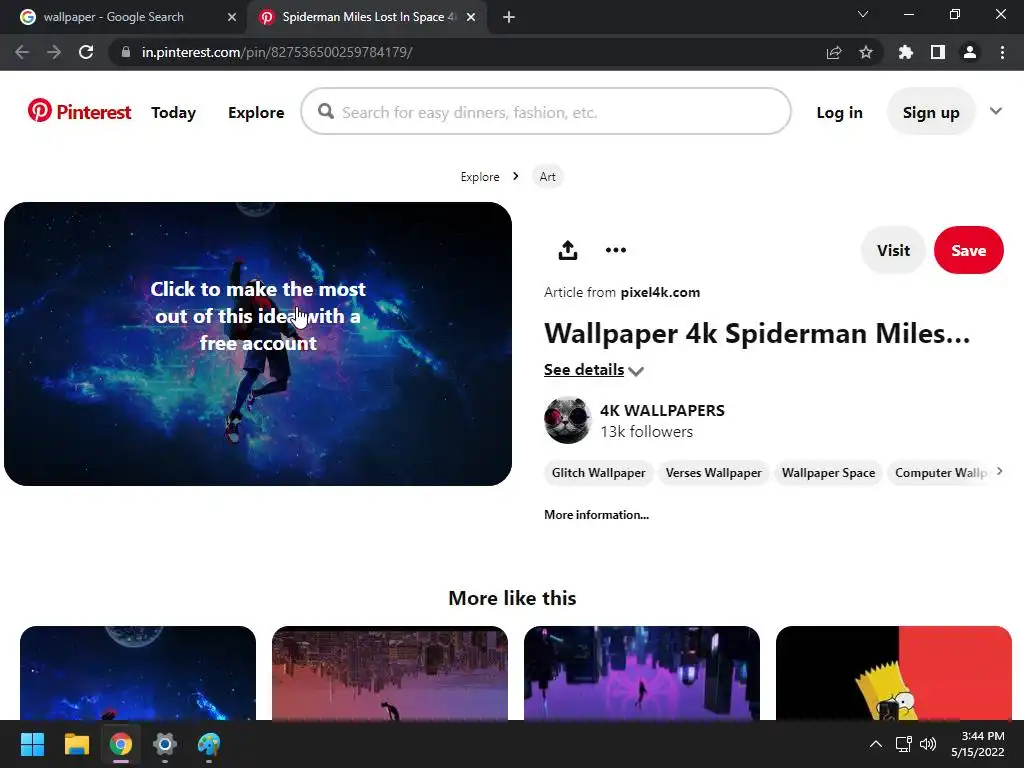The height and width of the screenshot is (768, 1024).
Task: Click the site lock icon
Action: click(126, 52)
